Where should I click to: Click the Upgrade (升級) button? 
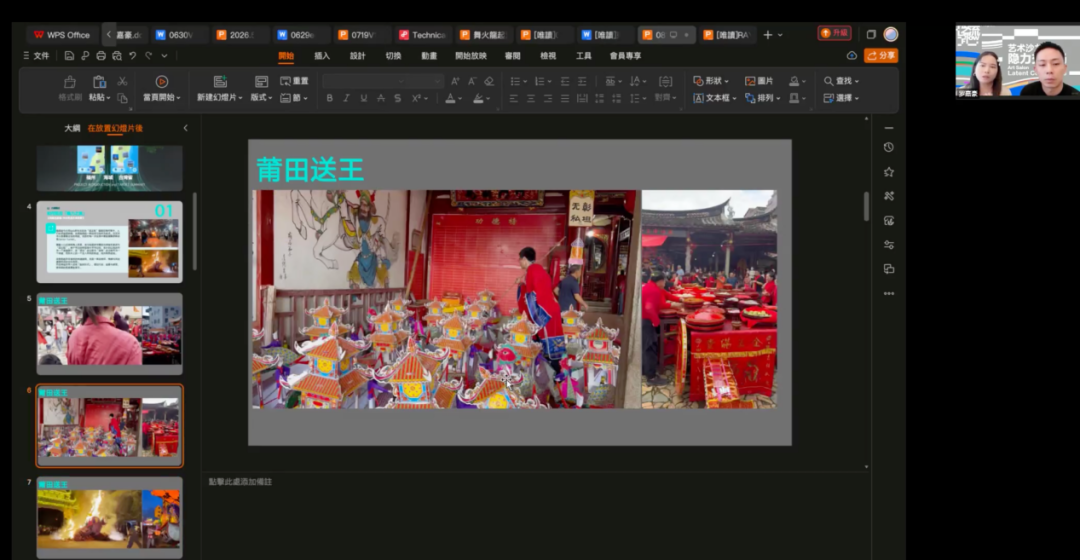[x=834, y=33]
